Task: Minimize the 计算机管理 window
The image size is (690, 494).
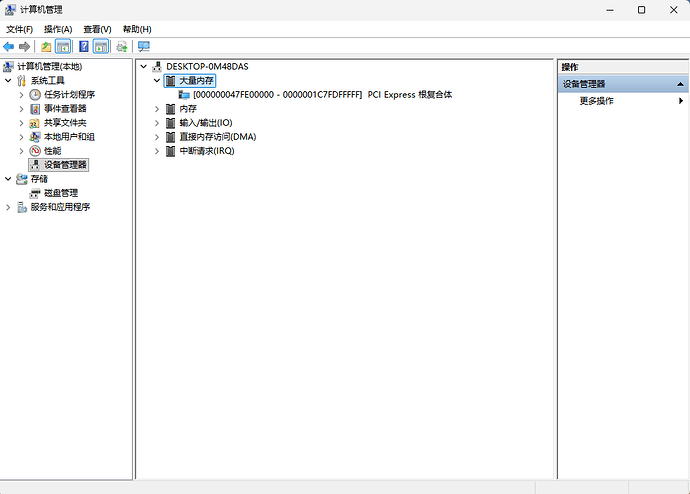Action: pyautogui.click(x=610, y=10)
